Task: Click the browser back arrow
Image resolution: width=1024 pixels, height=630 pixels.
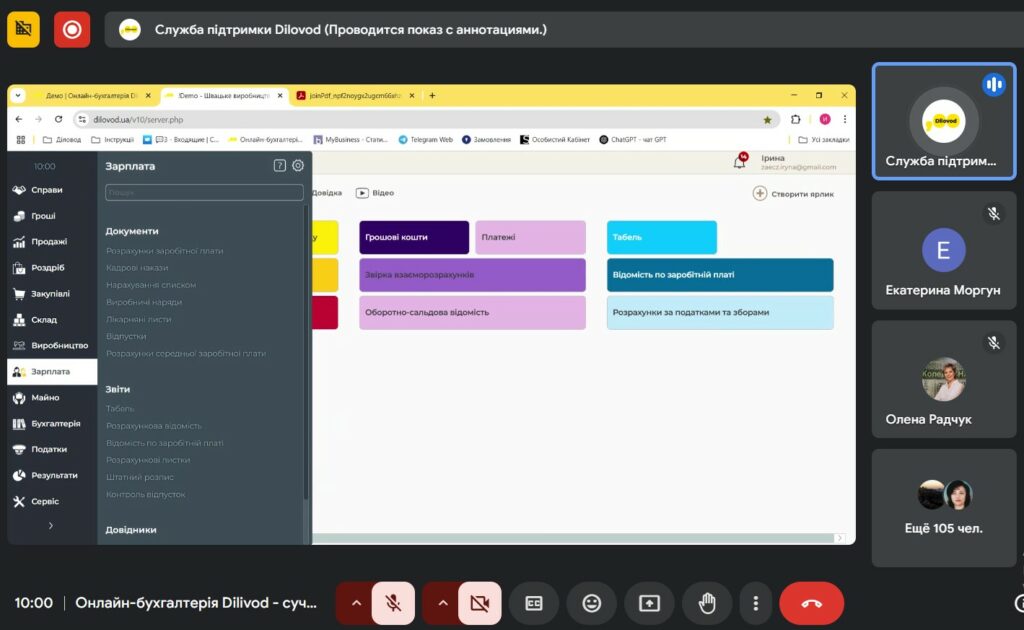Action: coord(19,119)
